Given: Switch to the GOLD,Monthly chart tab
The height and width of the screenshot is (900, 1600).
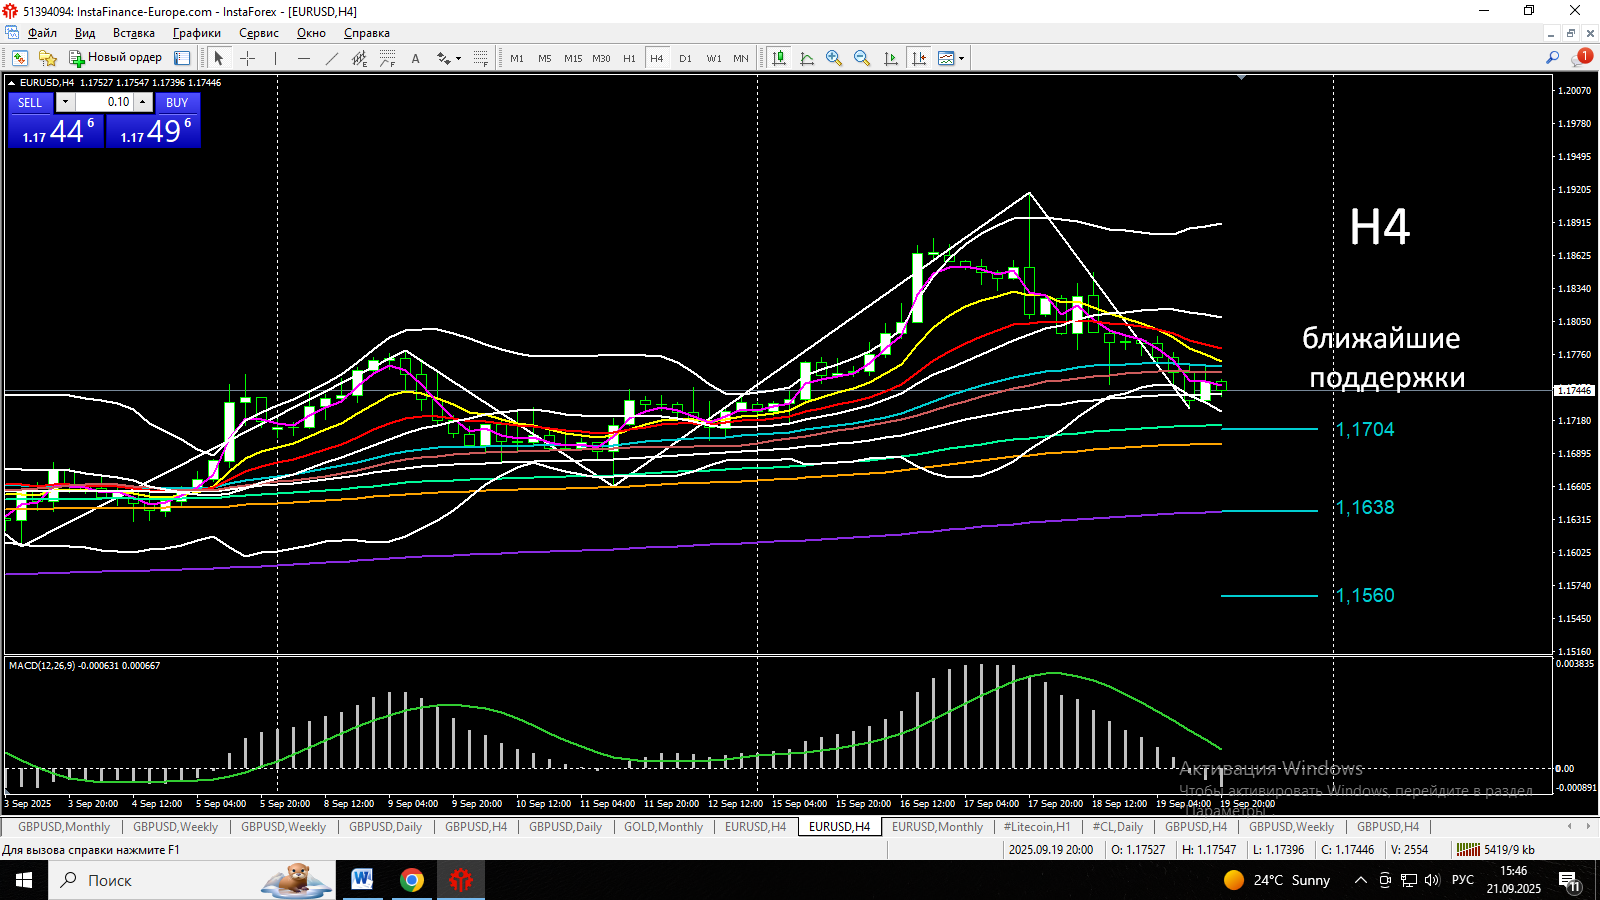Looking at the screenshot, I should coord(663,827).
